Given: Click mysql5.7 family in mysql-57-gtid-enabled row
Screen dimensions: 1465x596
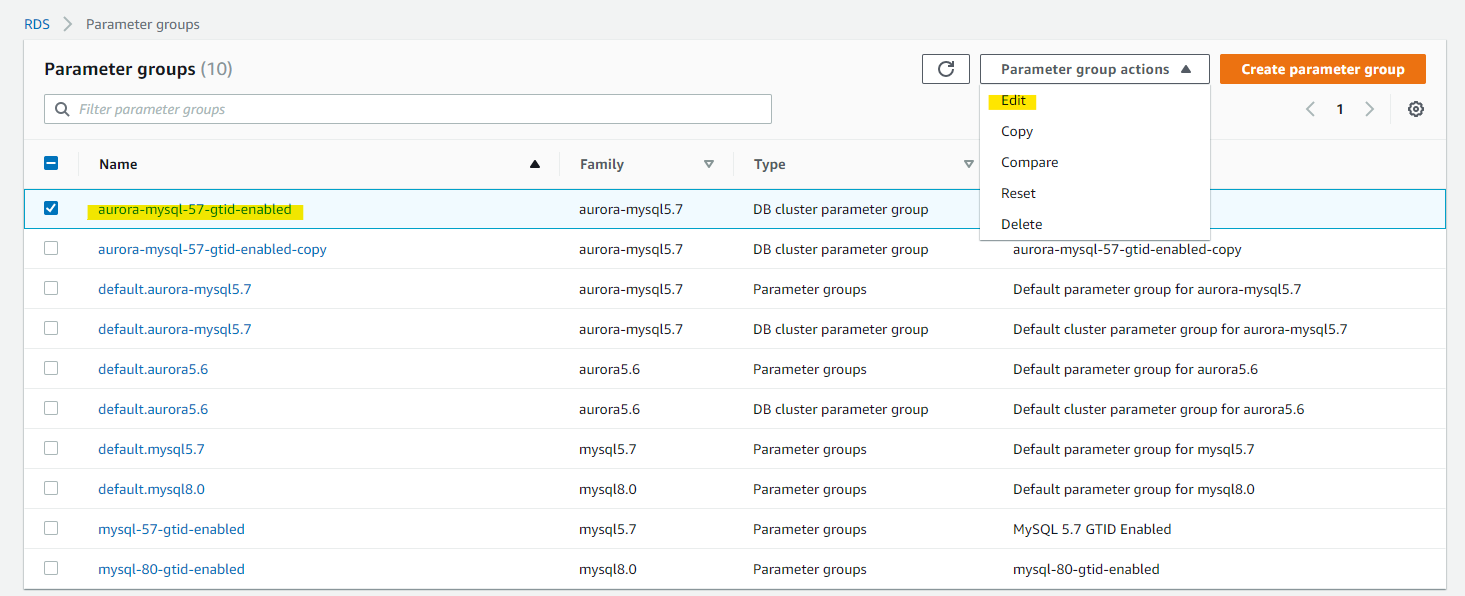Looking at the screenshot, I should [608, 529].
